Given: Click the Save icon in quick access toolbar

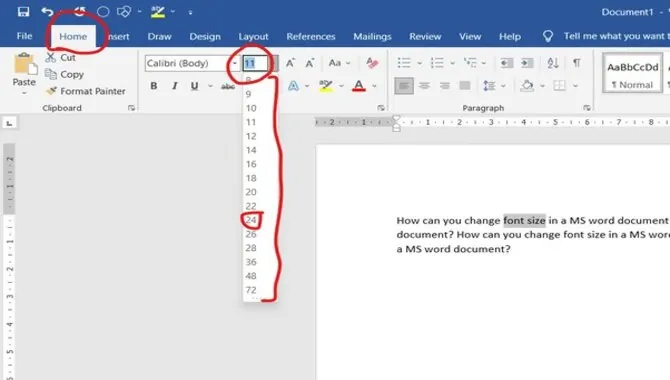Looking at the screenshot, I should 23,12.
